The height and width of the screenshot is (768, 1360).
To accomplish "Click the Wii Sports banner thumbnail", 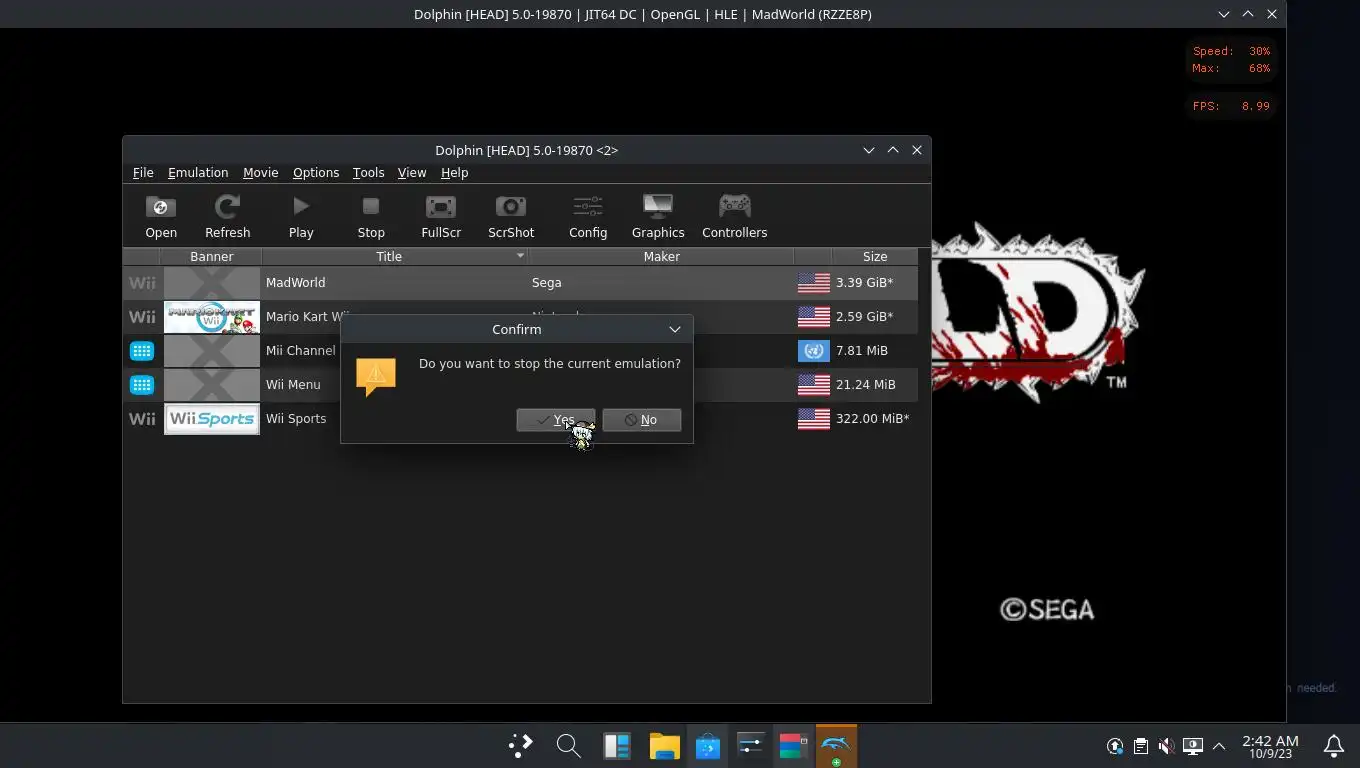I will pyautogui.click(x=212, y=419).
